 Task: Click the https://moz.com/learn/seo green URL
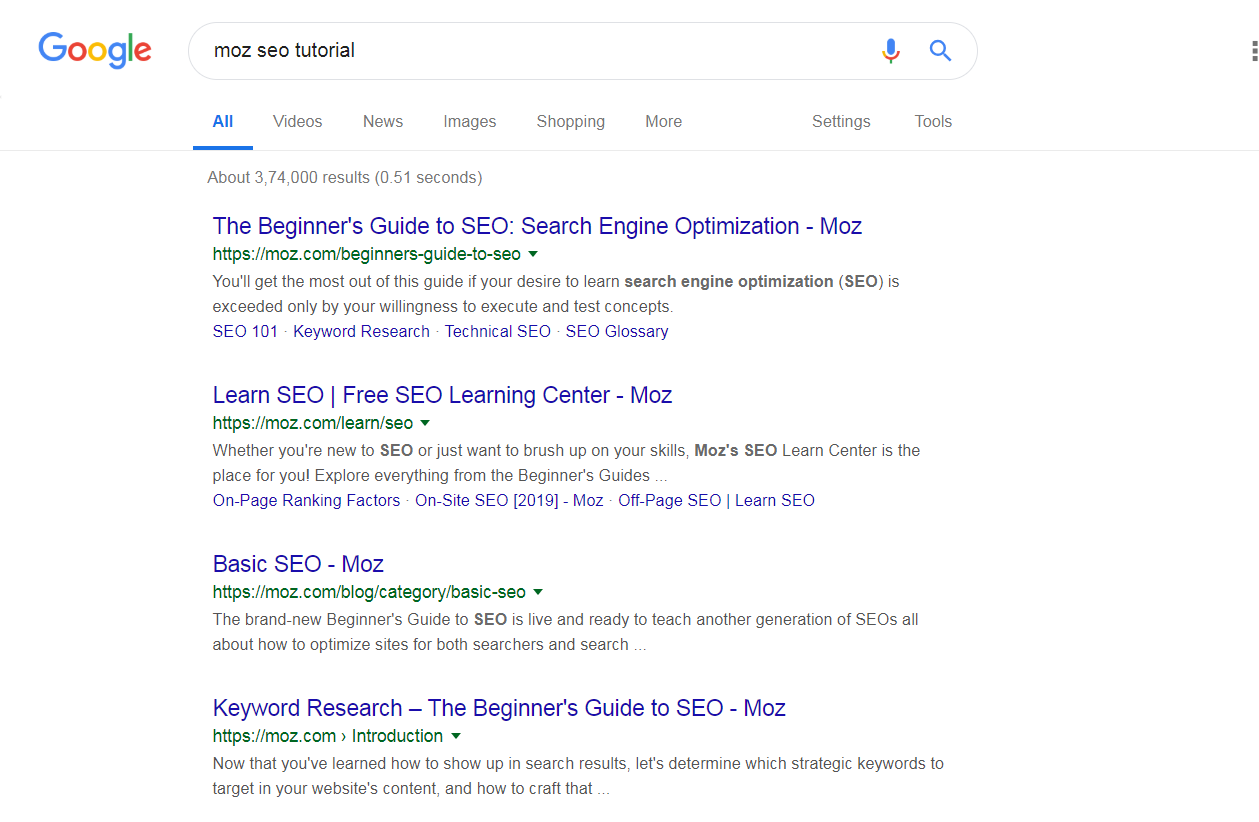point(313,423)
